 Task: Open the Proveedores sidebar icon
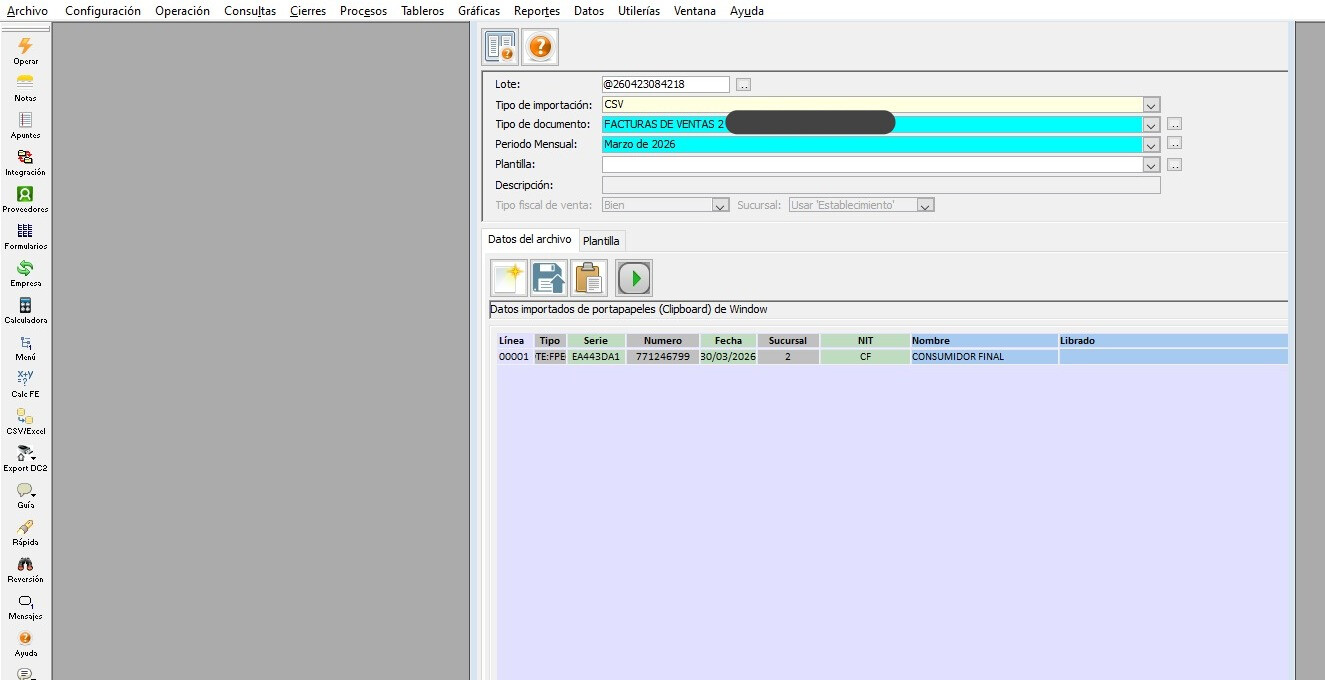[x=25, y=195]
